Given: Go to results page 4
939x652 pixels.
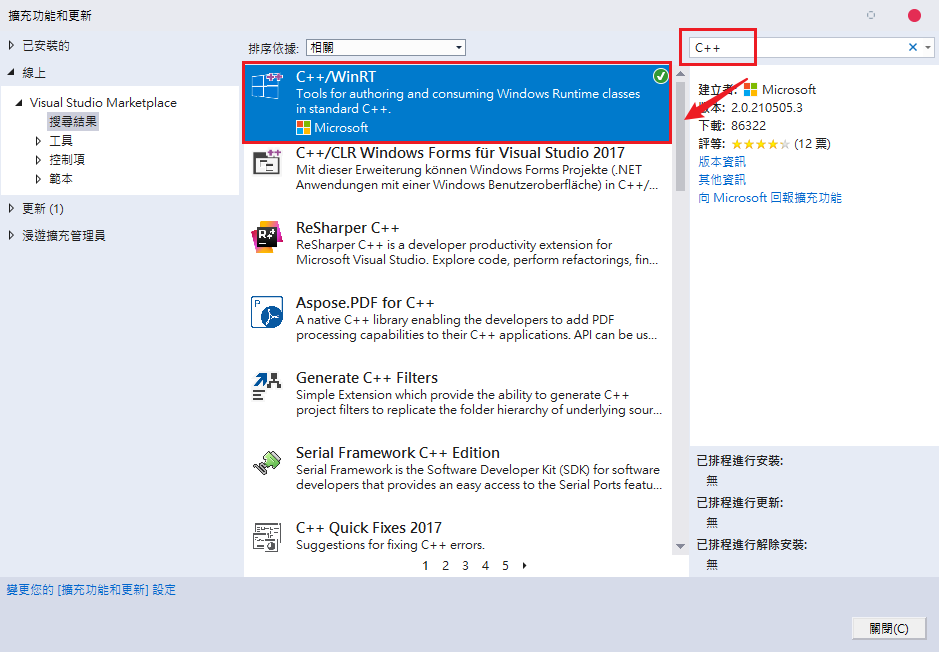Looking at the screenshot, I should pos(486,566).
